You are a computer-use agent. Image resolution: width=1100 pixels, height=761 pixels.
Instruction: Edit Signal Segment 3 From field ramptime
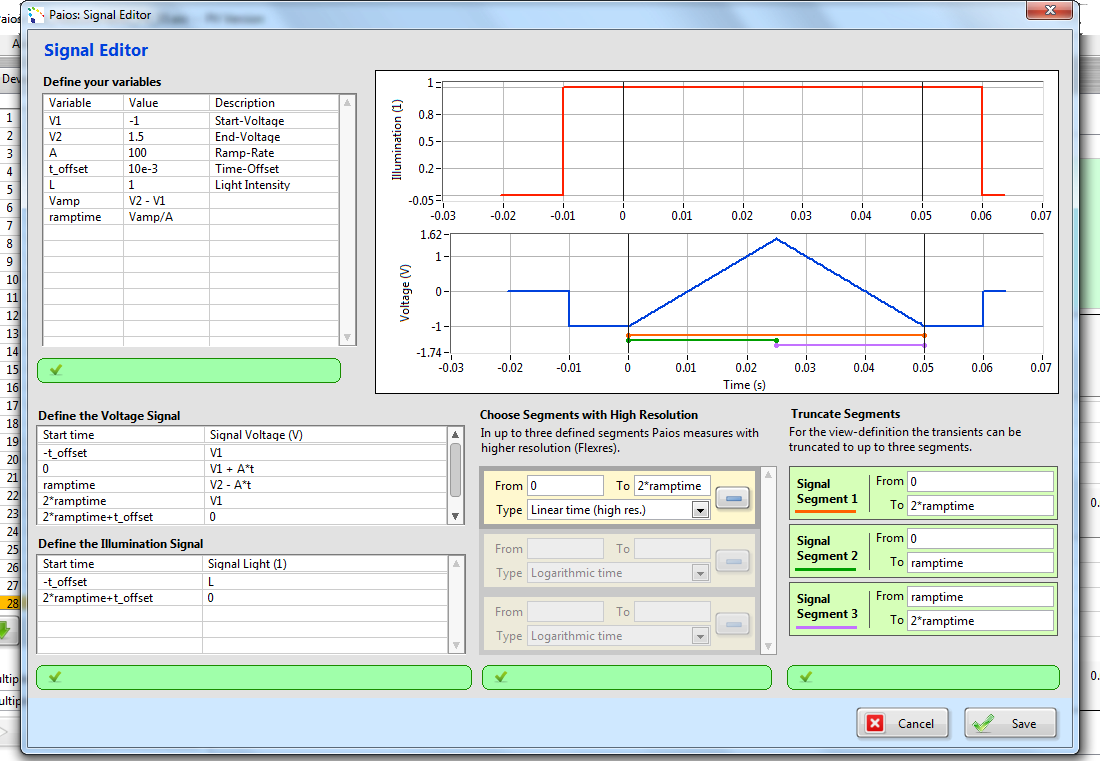click(980, 596)
